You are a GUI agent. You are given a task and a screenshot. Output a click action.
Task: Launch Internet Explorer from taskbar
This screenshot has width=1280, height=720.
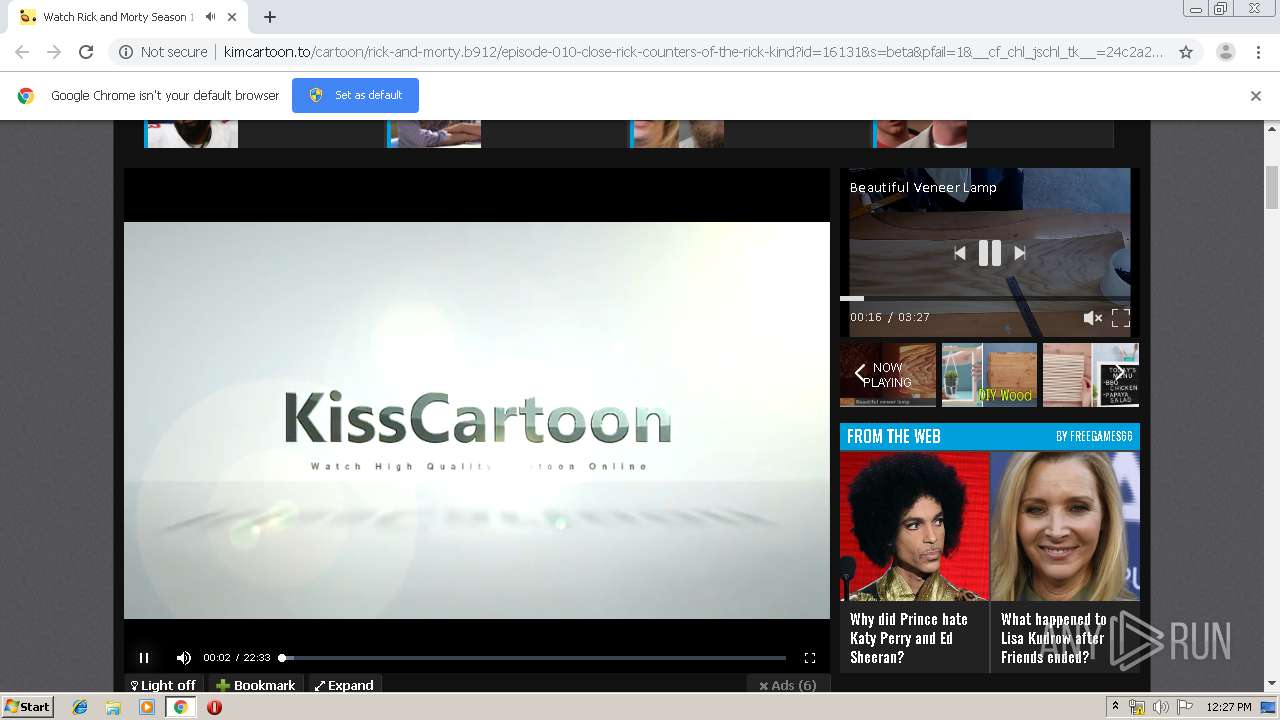[80, 707]
